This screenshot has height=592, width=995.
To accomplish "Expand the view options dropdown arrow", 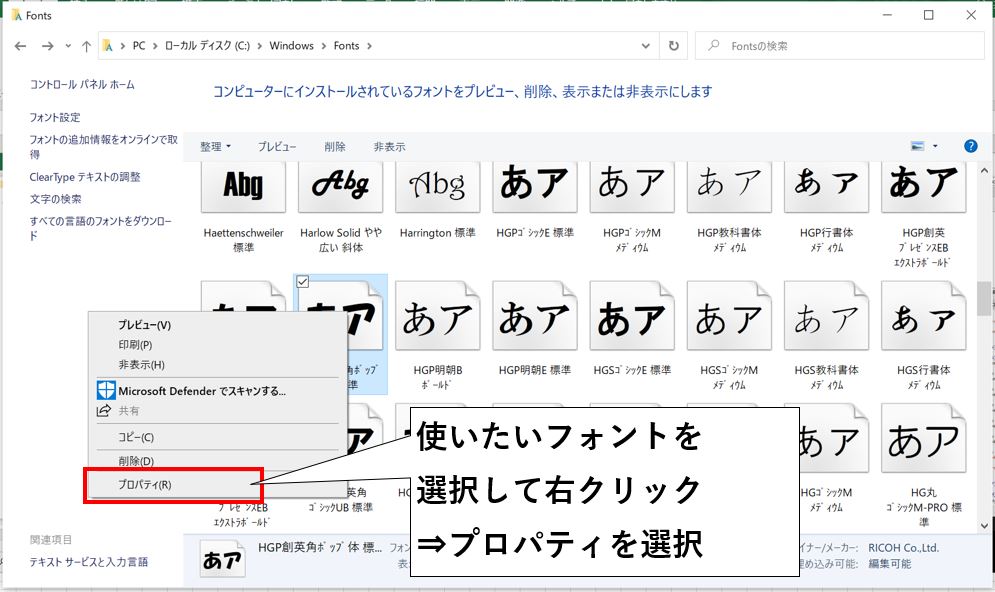I will tap(936, 146).
